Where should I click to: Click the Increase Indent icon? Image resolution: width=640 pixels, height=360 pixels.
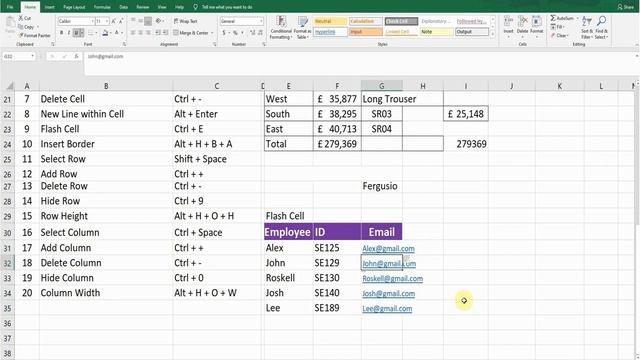coord(165,33)
